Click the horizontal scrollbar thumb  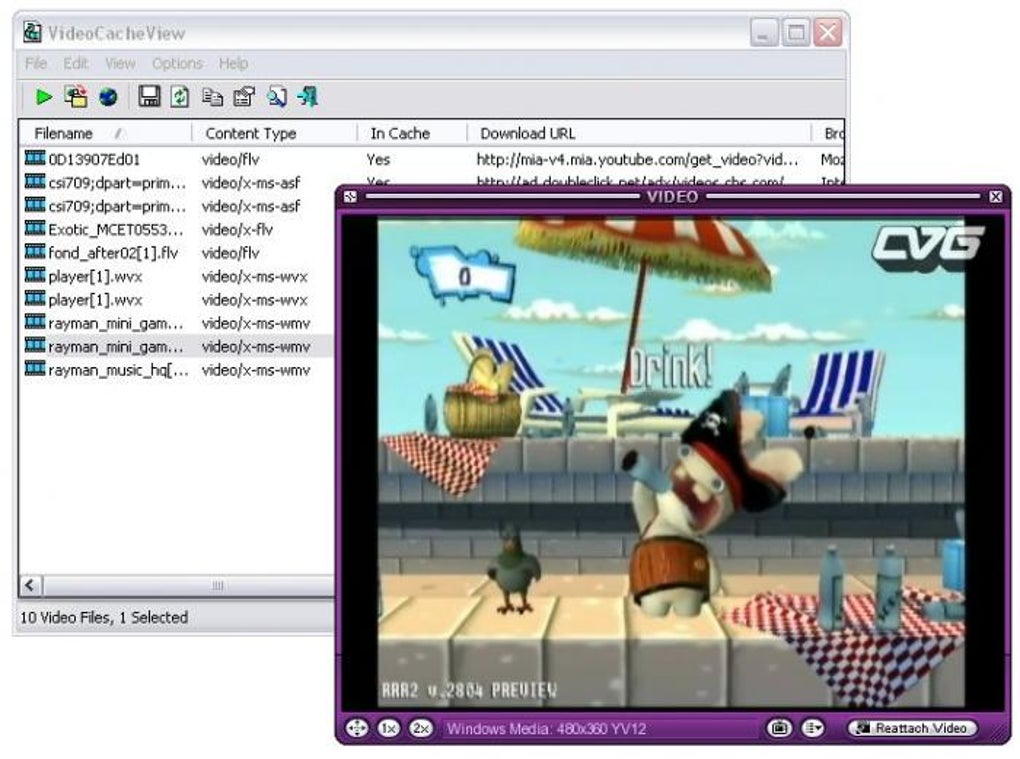(218, 585)
